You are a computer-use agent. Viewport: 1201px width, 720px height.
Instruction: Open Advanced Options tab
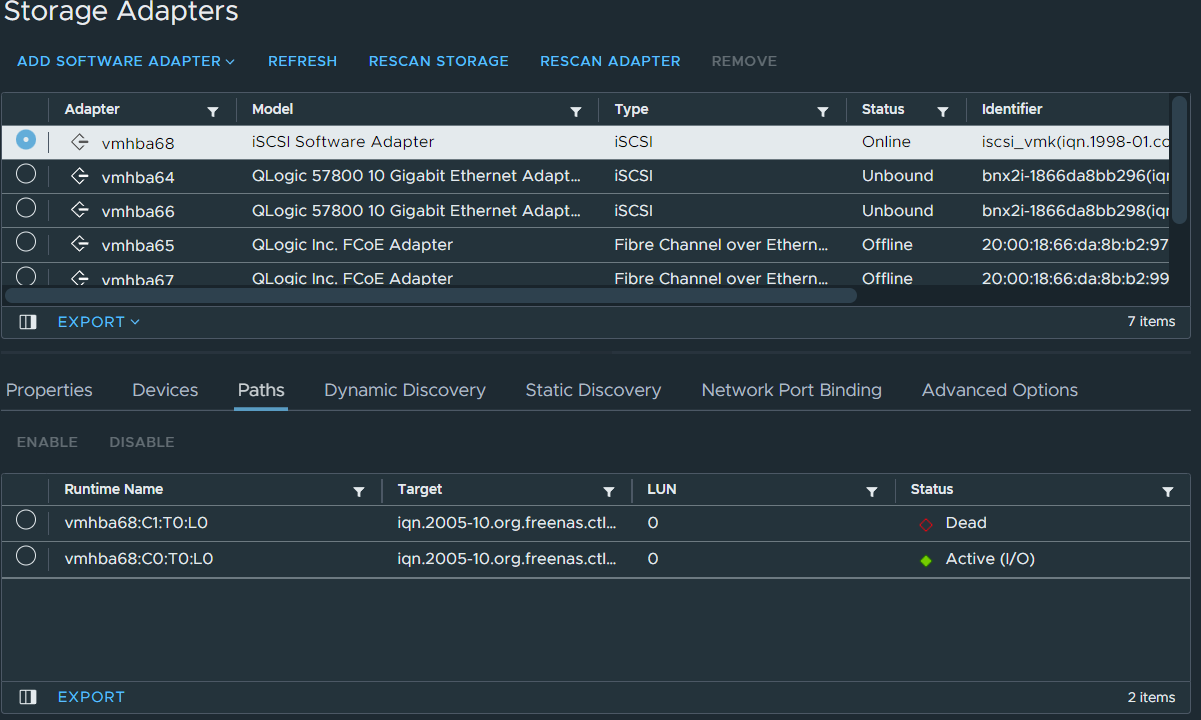coord(1000,390)
